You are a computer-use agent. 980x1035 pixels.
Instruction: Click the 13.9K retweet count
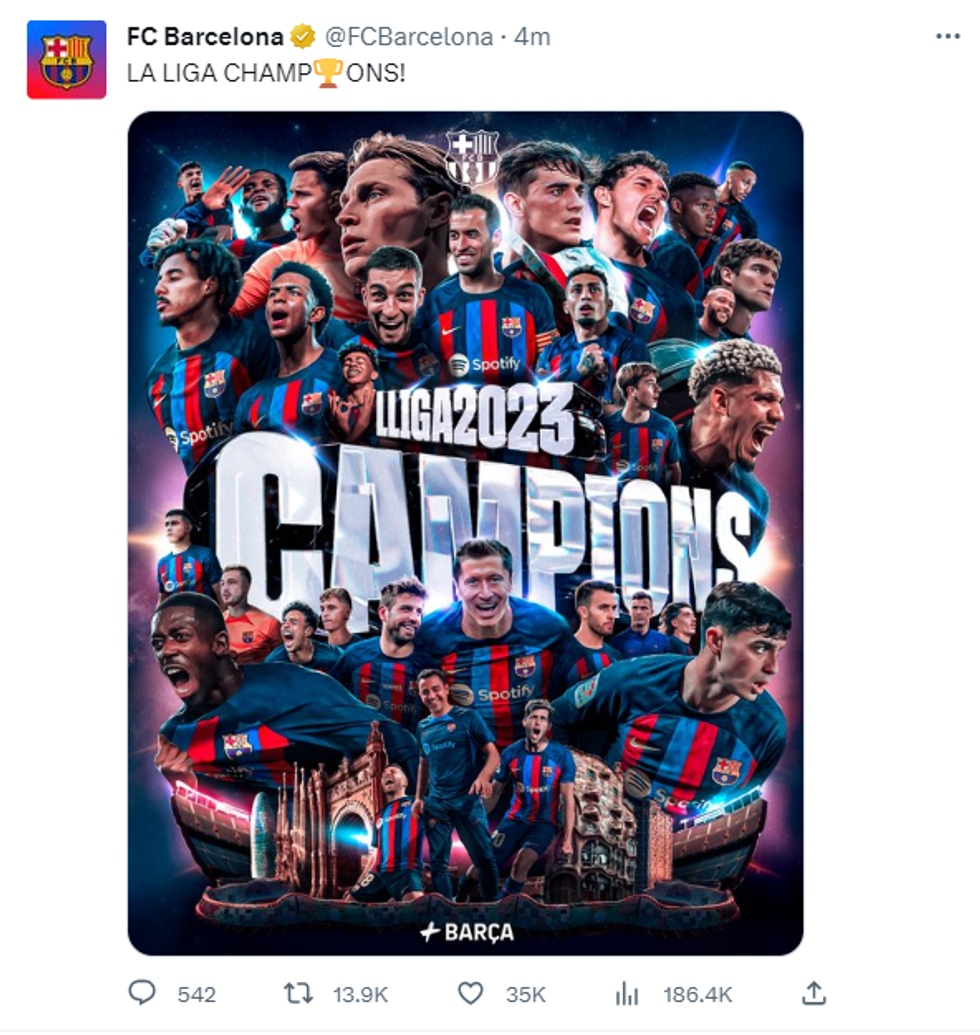[360, 994]
